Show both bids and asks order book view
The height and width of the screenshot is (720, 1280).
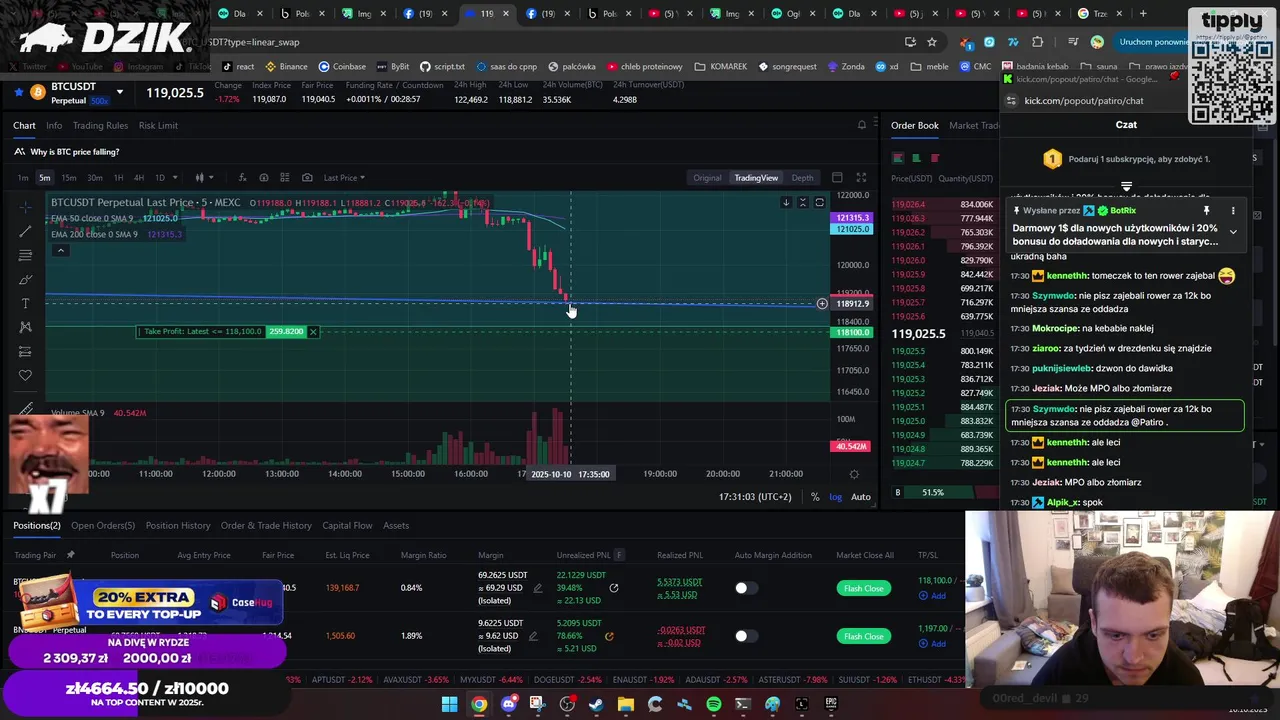(898, 158)
